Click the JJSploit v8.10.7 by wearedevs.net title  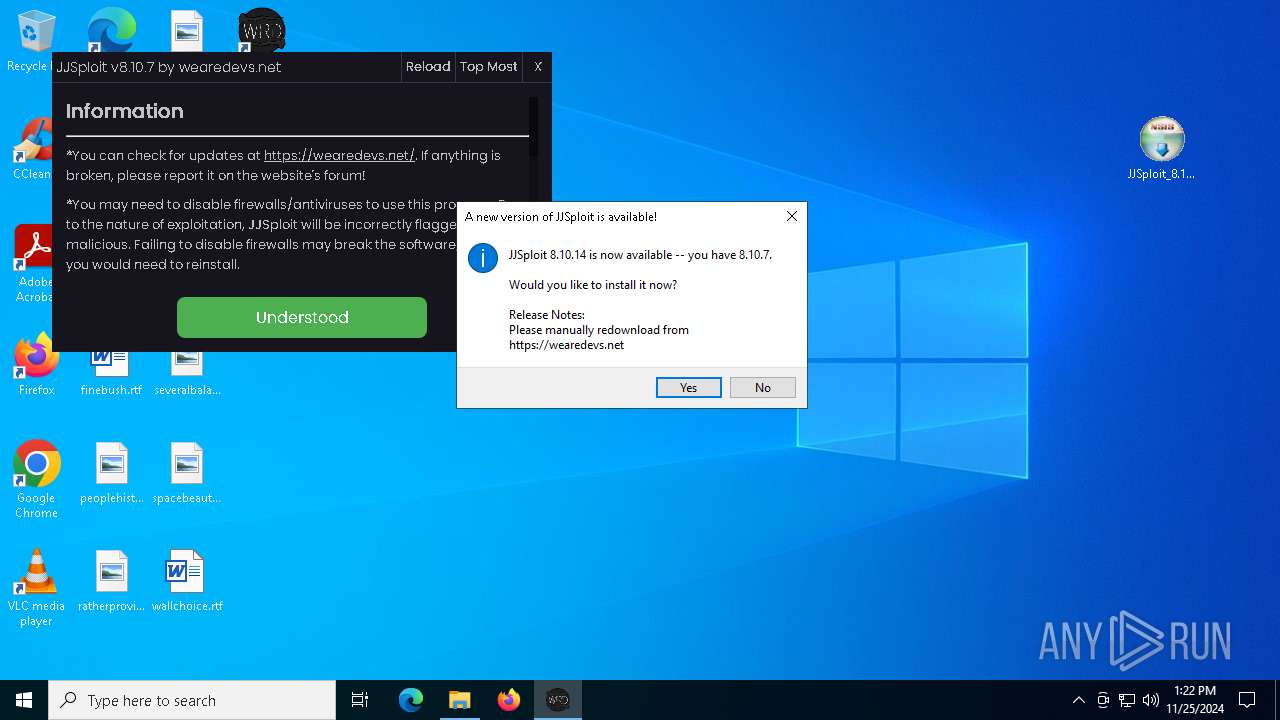(x=169, y=67)
